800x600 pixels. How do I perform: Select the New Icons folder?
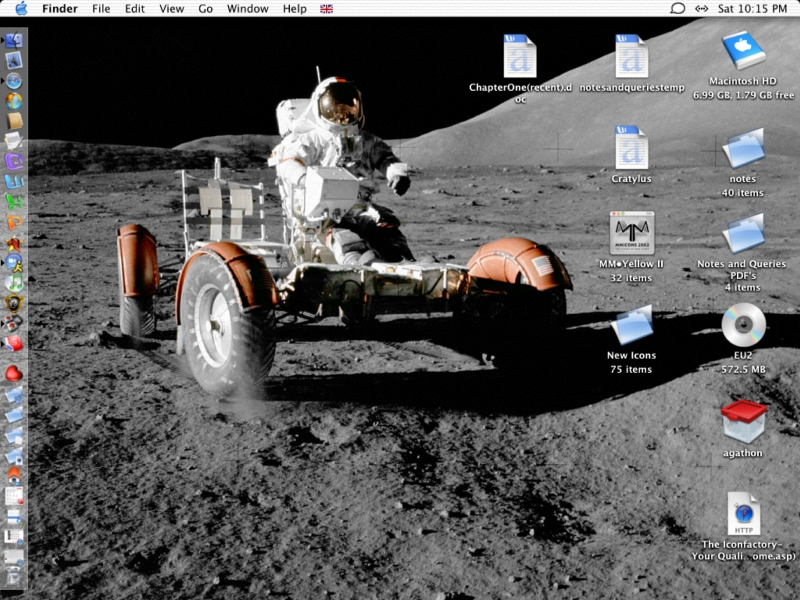point(631,326)
